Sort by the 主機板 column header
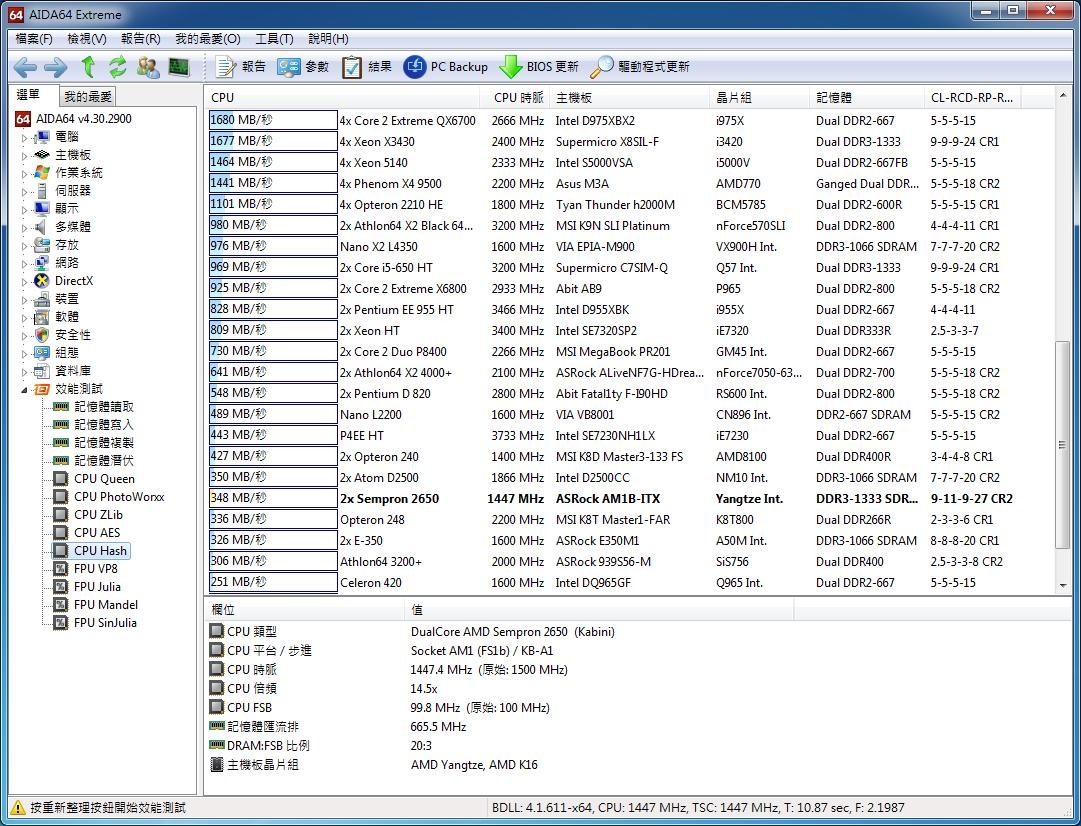Image resolution: width=1081 pixels, height=826 pixels. tap(629, 98)
